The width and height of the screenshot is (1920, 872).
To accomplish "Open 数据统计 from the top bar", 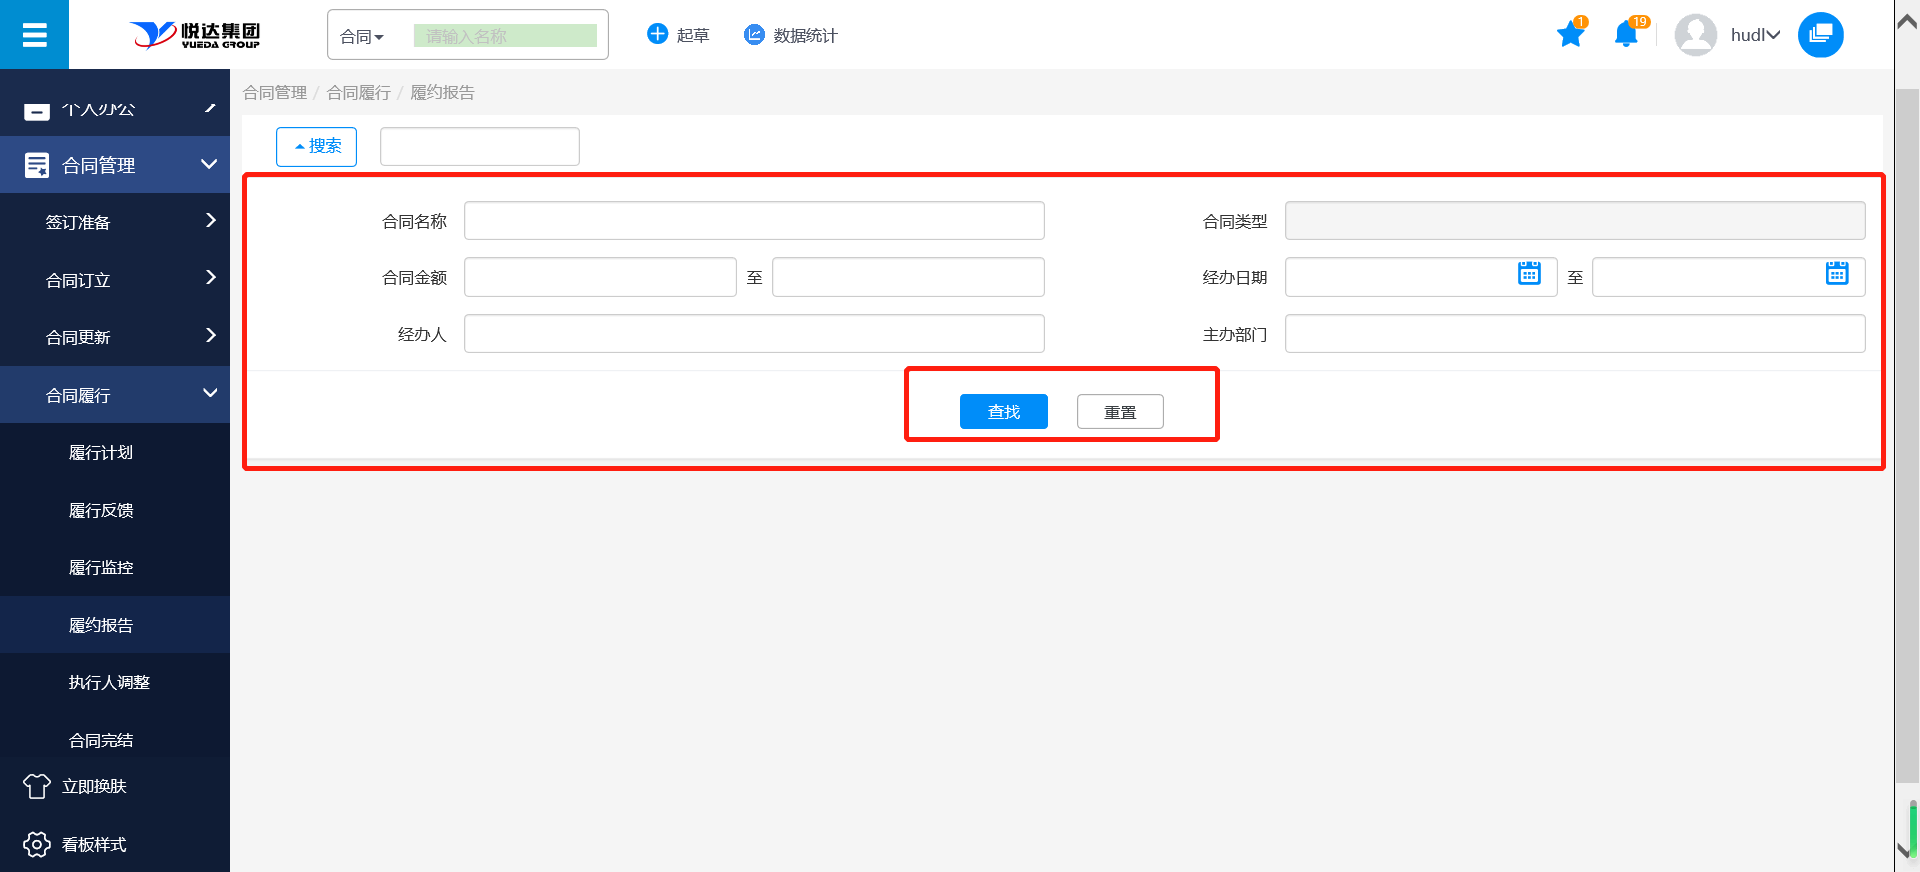I will [x=791, y=35].
